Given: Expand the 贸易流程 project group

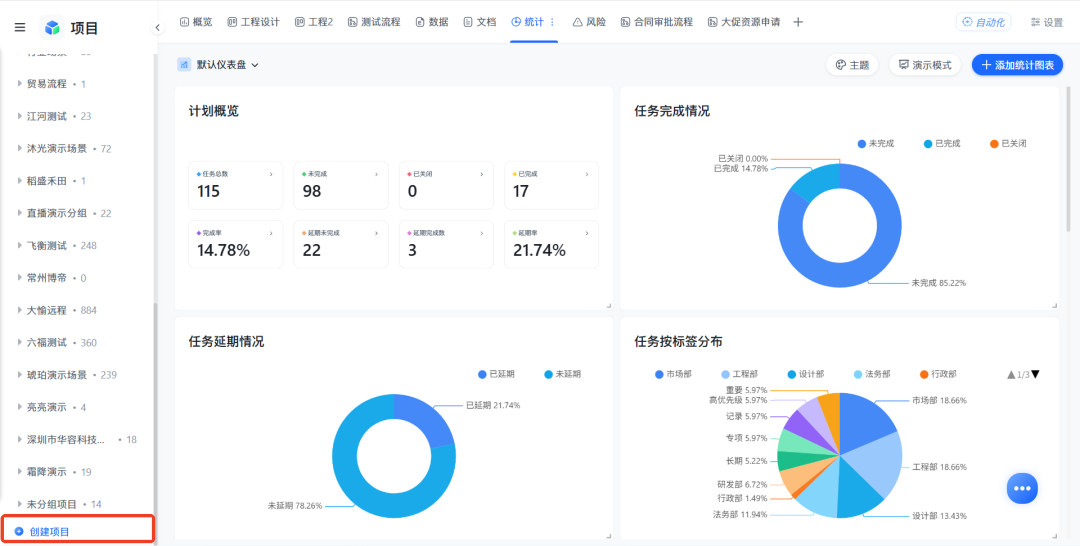Looking at the screenshot, I should 20,84.
